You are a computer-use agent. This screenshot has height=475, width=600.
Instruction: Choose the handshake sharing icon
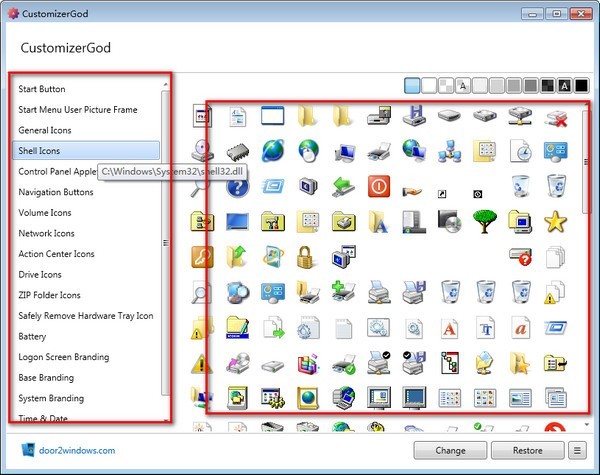click(413, 187)
